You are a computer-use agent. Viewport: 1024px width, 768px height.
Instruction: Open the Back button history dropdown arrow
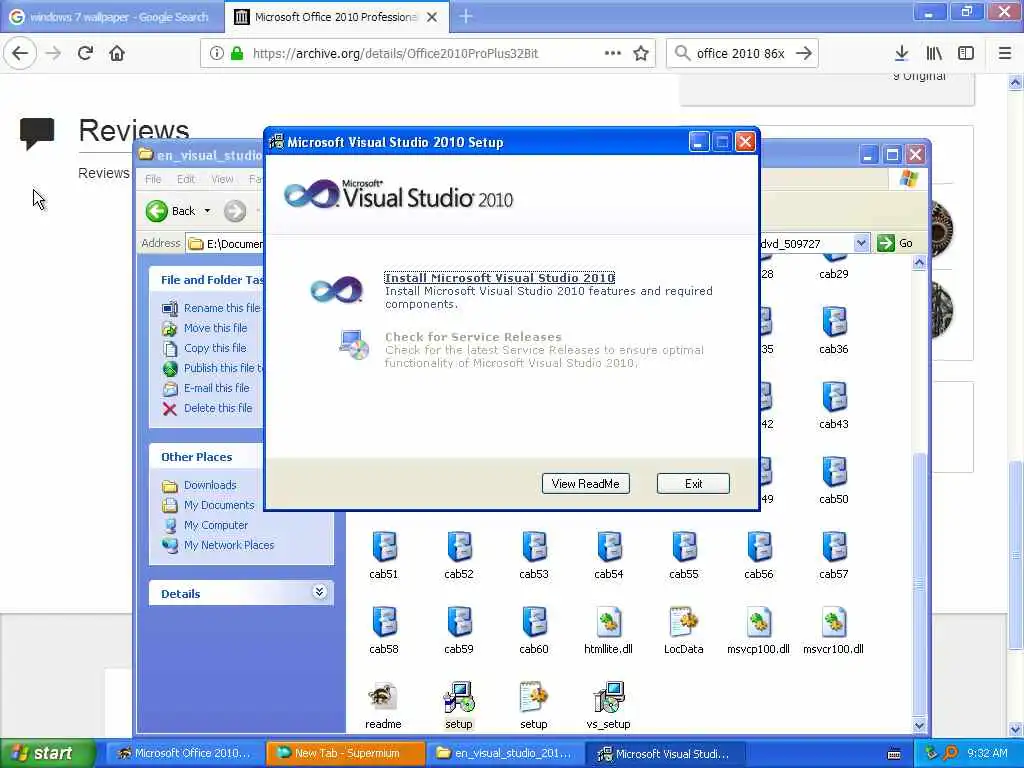(x=208, y=211)
